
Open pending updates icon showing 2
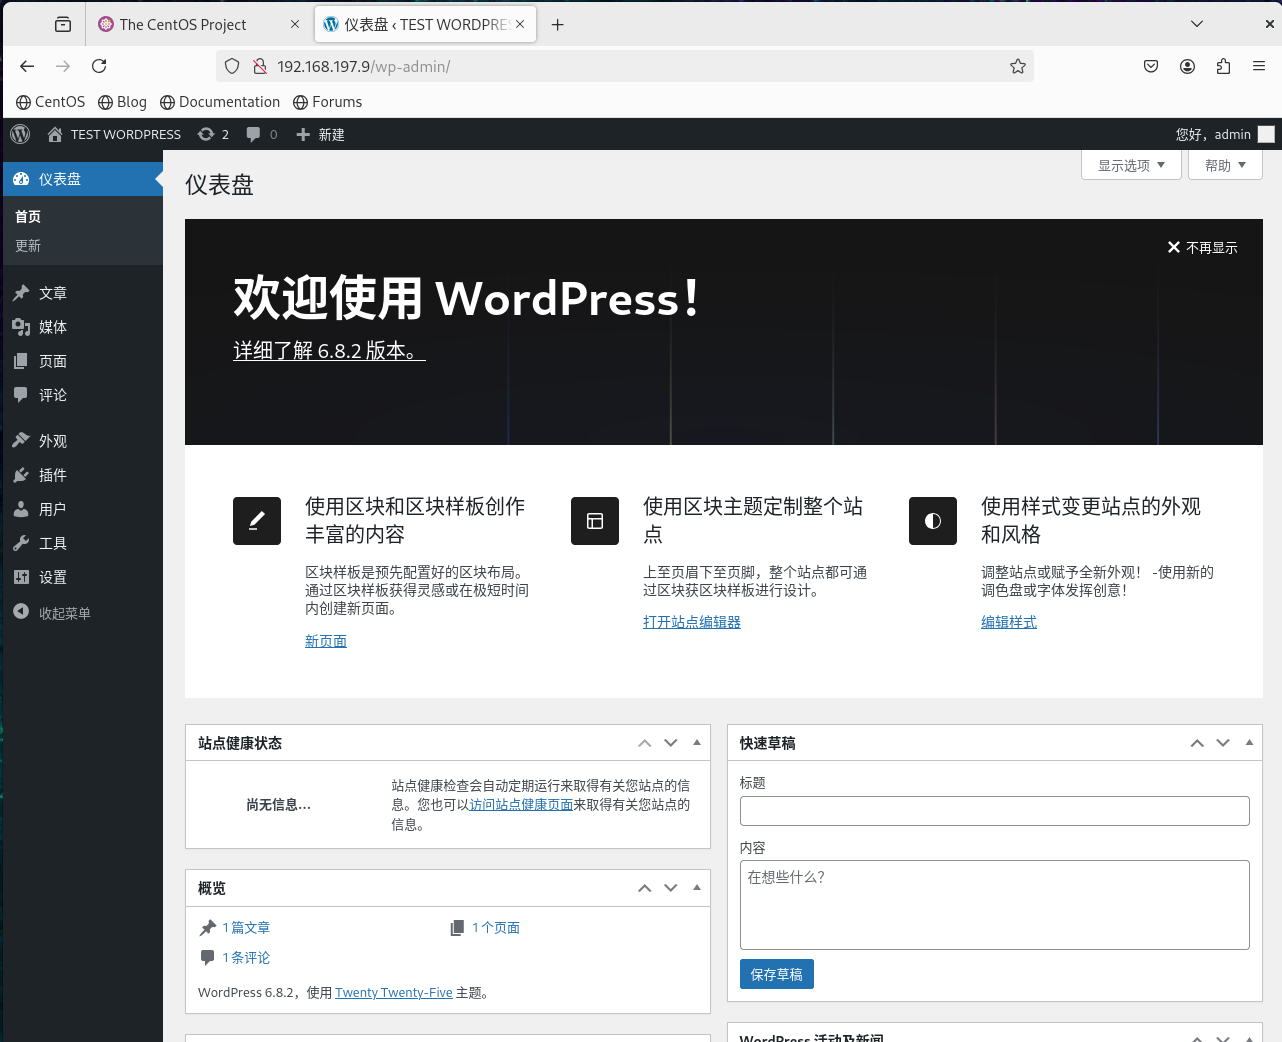point(213,134)
